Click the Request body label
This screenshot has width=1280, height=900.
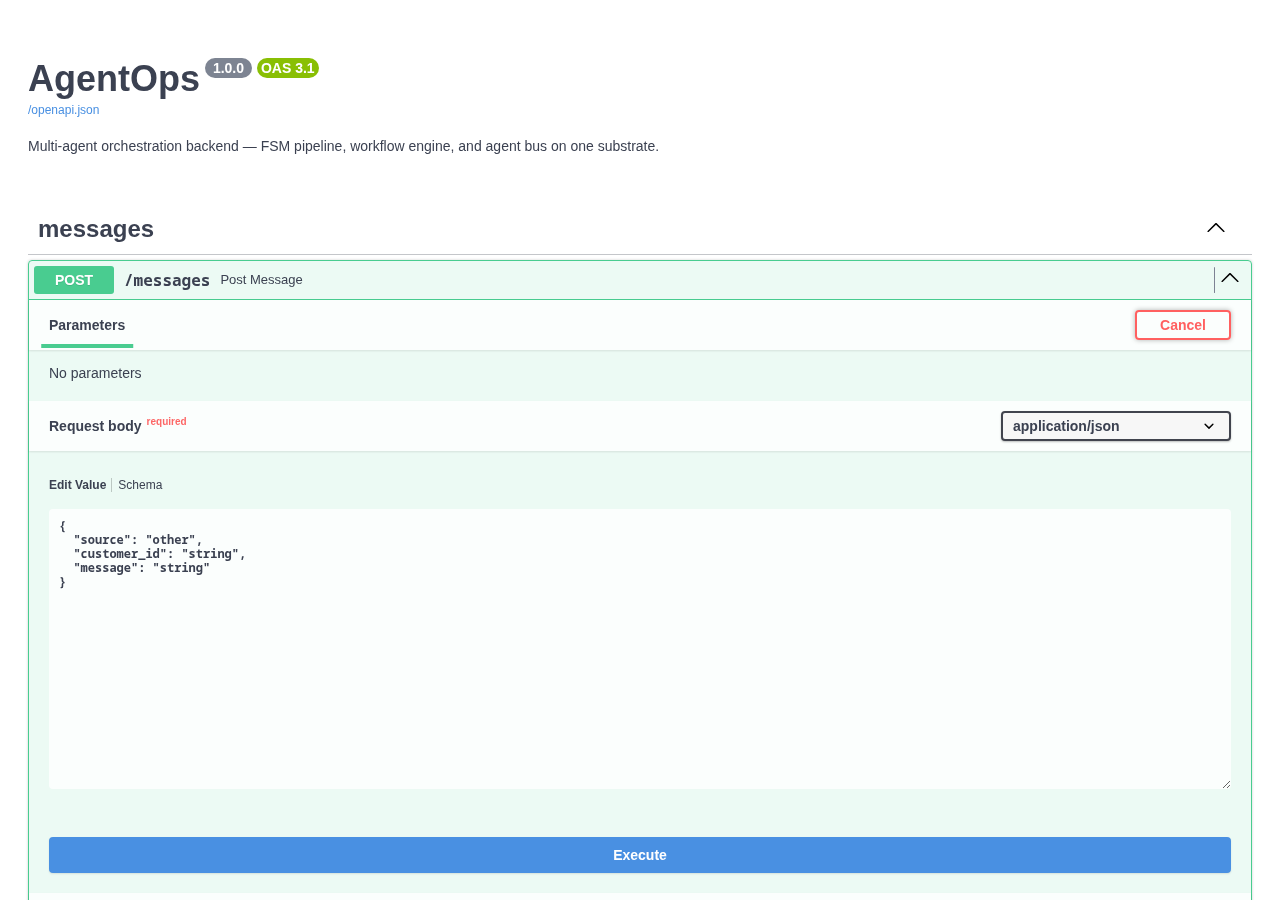click(95, 426)
